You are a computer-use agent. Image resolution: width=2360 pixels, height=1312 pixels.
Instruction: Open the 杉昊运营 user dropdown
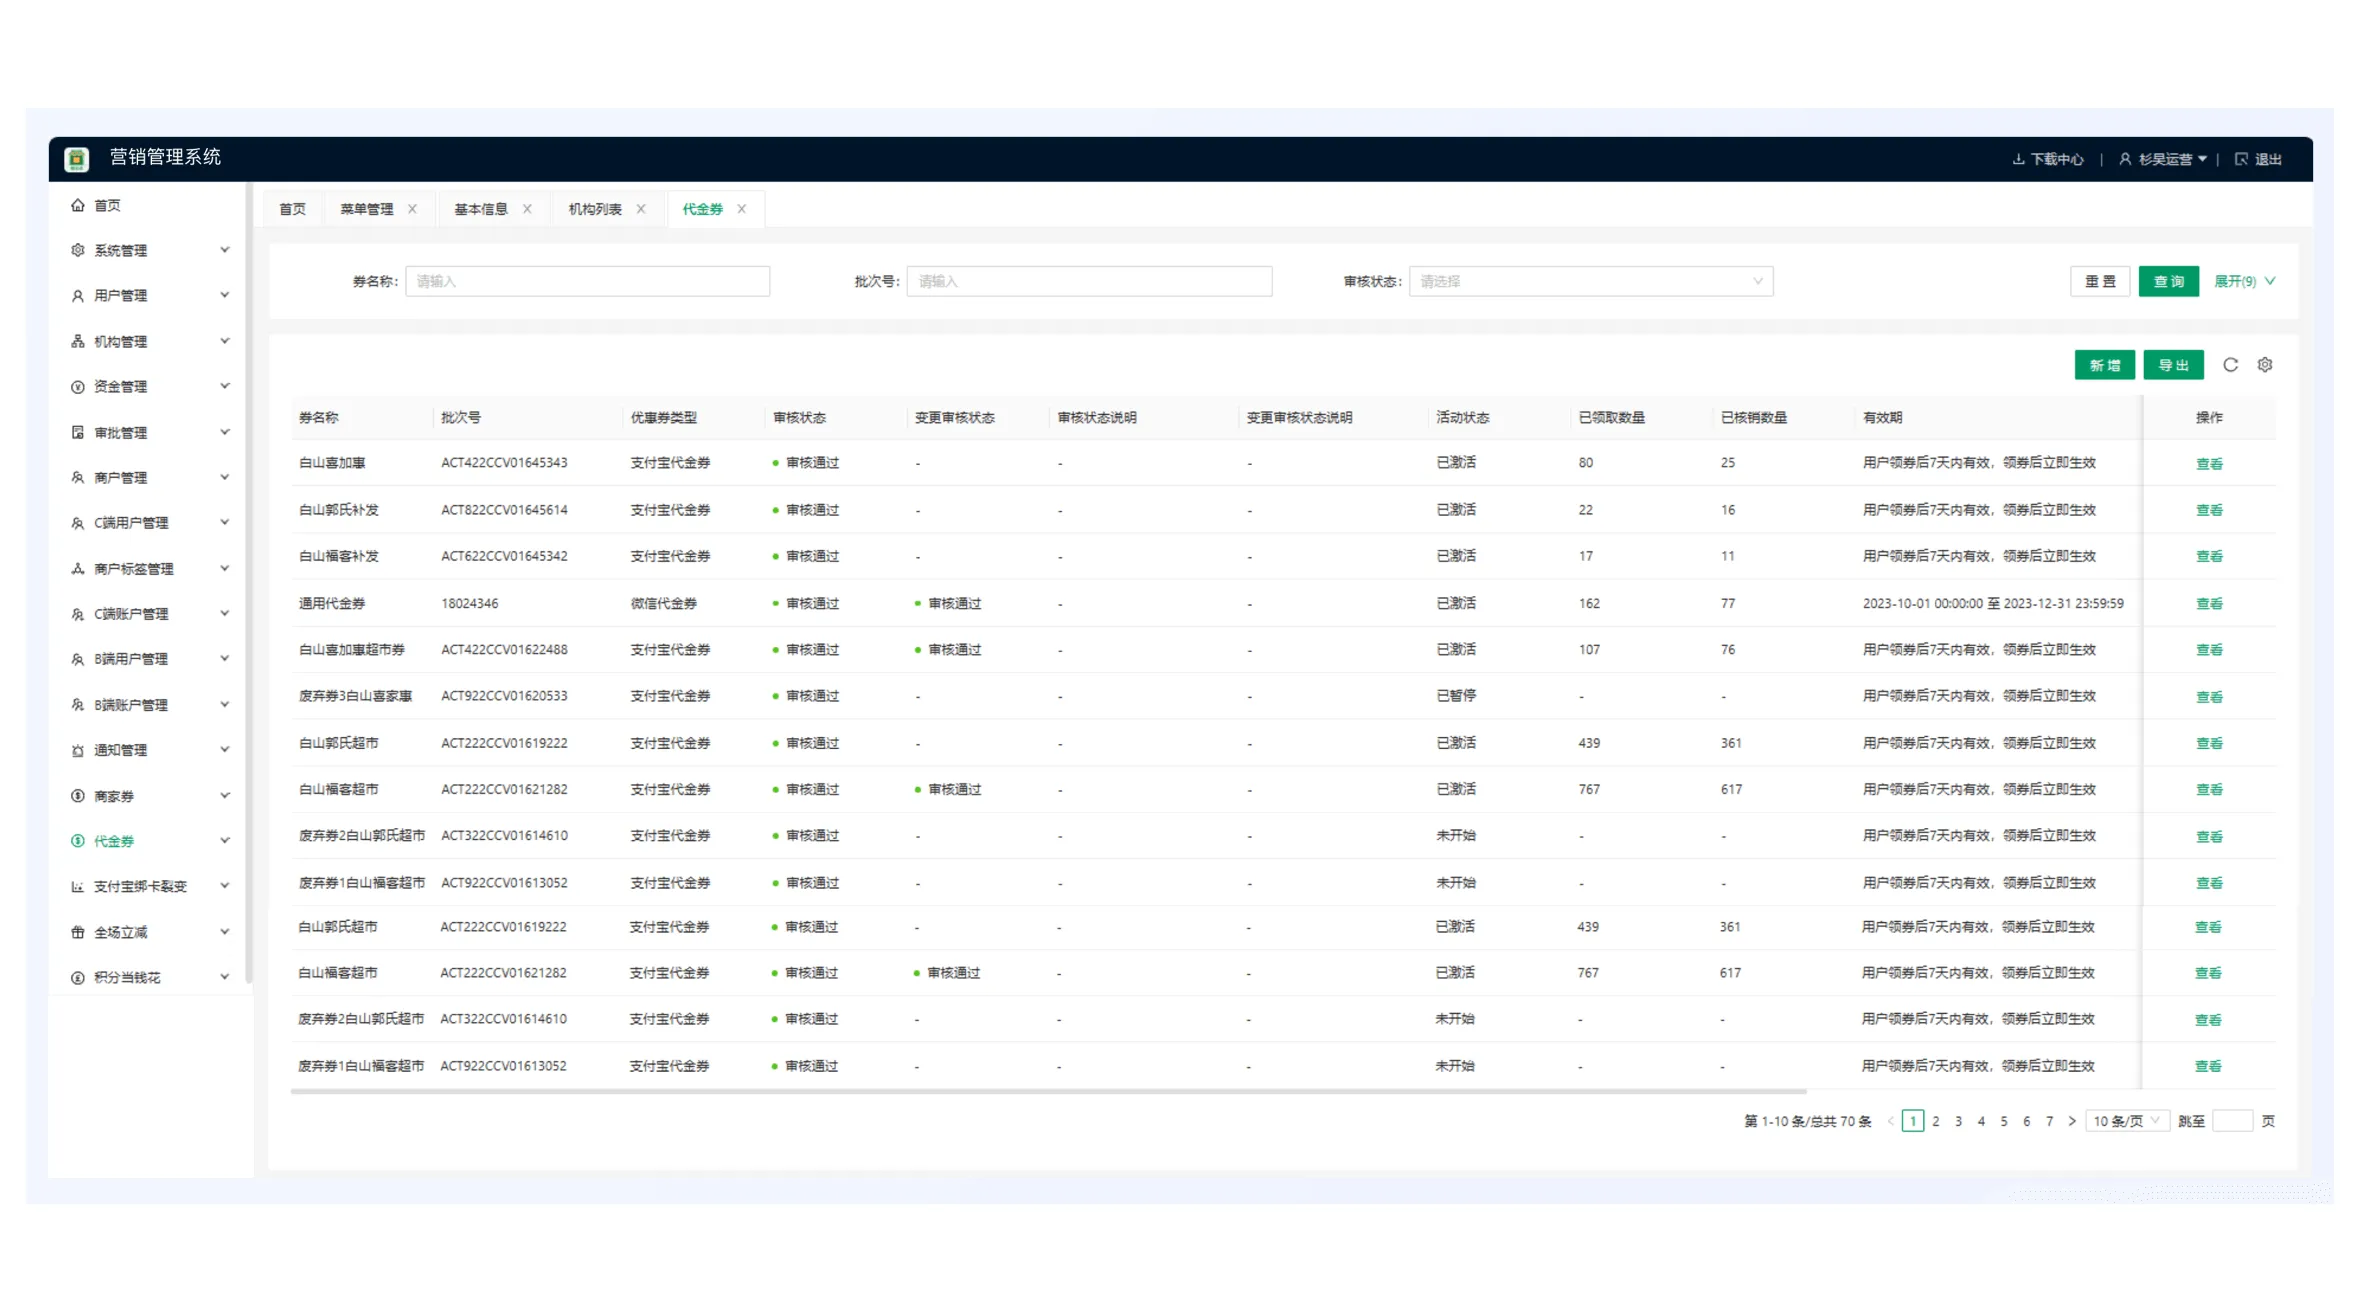(2165, 159)
